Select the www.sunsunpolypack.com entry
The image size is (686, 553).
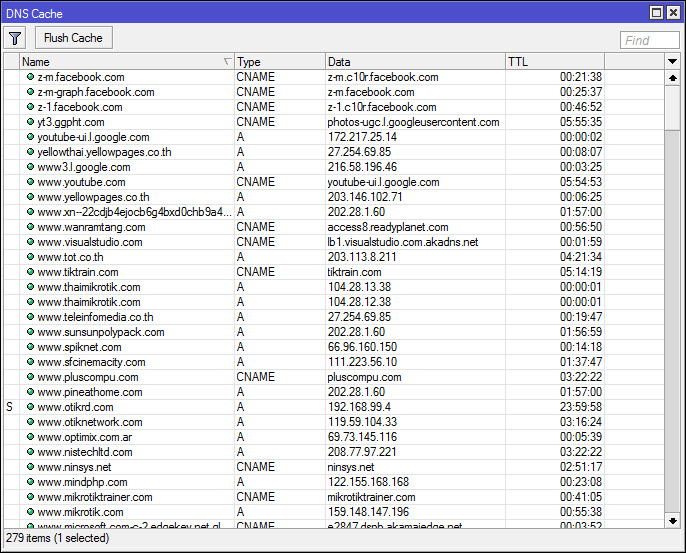(x=101, y=332)
